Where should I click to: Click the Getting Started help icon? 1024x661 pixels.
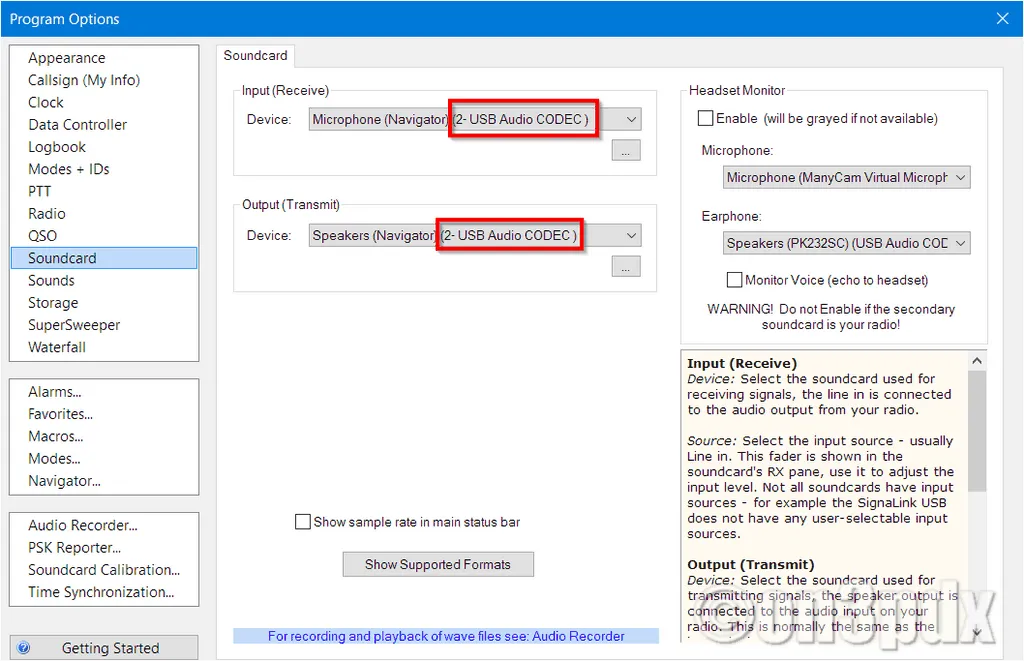[24, 648]
